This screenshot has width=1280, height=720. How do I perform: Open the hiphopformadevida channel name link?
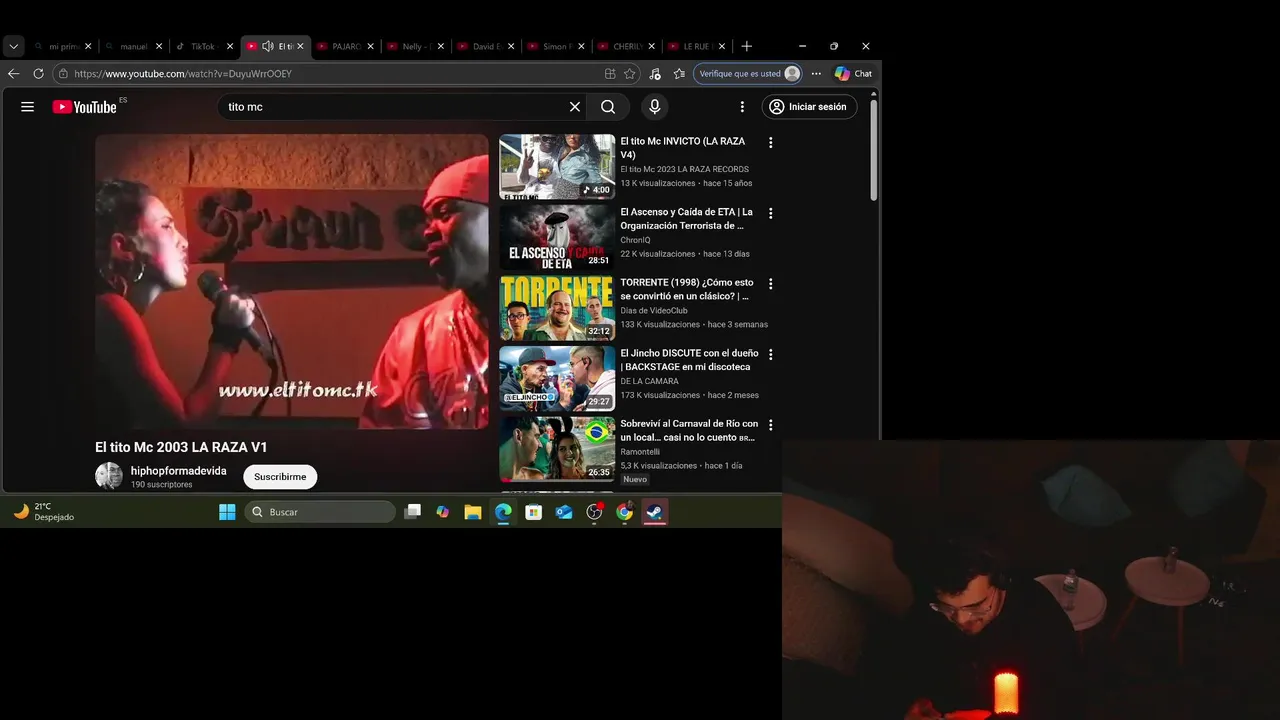coord(179,471)
